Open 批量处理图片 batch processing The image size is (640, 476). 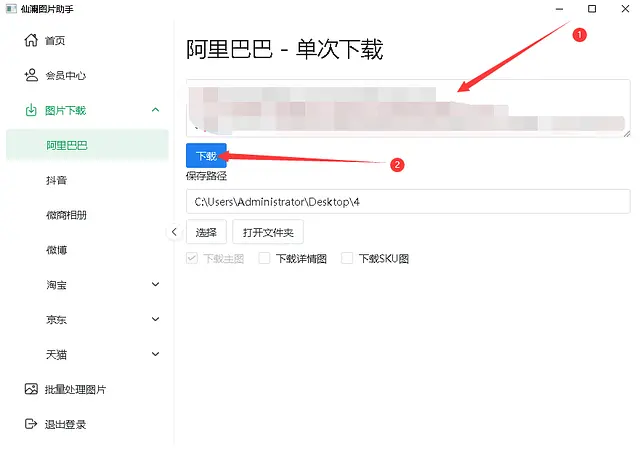[75, 389]
